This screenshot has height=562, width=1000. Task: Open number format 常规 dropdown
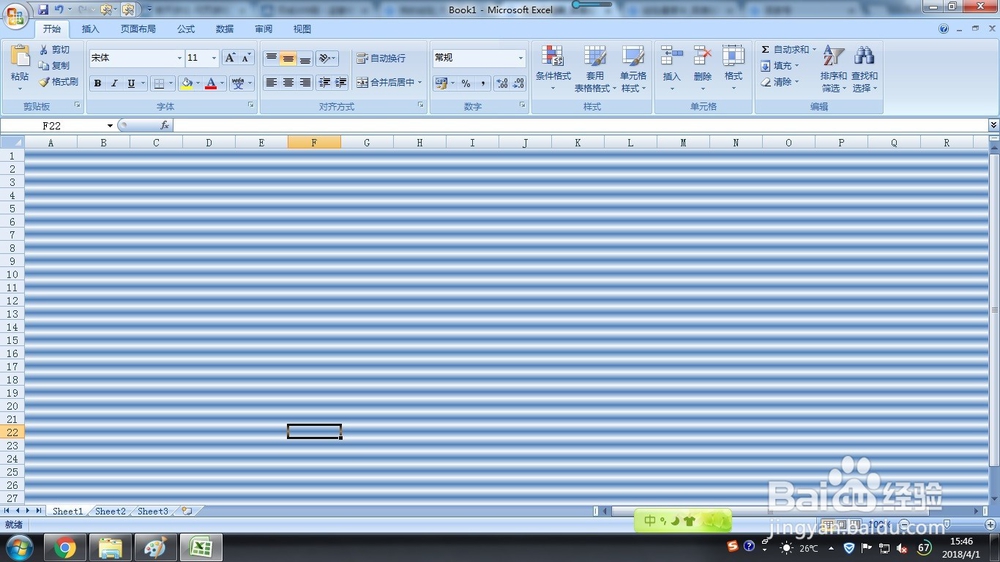[x=520, y=58]
